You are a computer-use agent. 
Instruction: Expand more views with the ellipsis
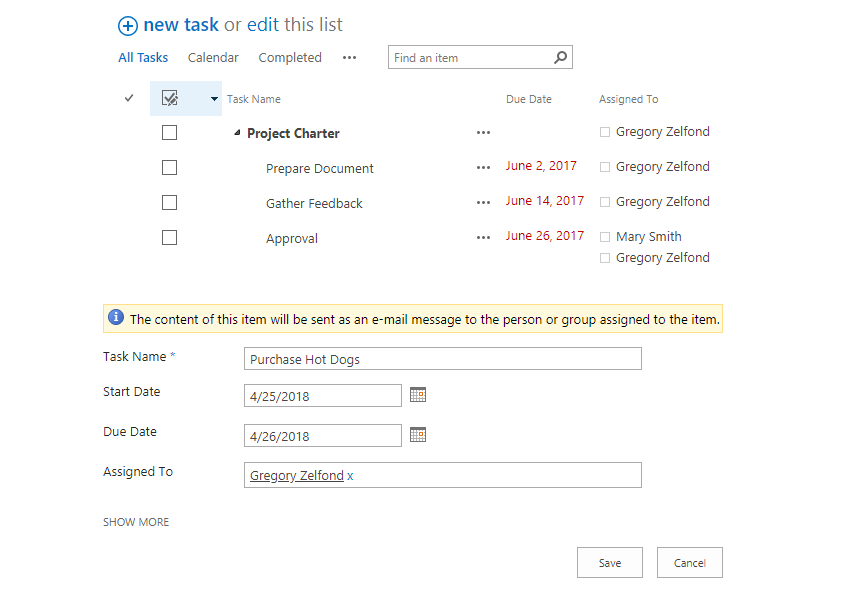pyautogui.click(x=349, y=58)
